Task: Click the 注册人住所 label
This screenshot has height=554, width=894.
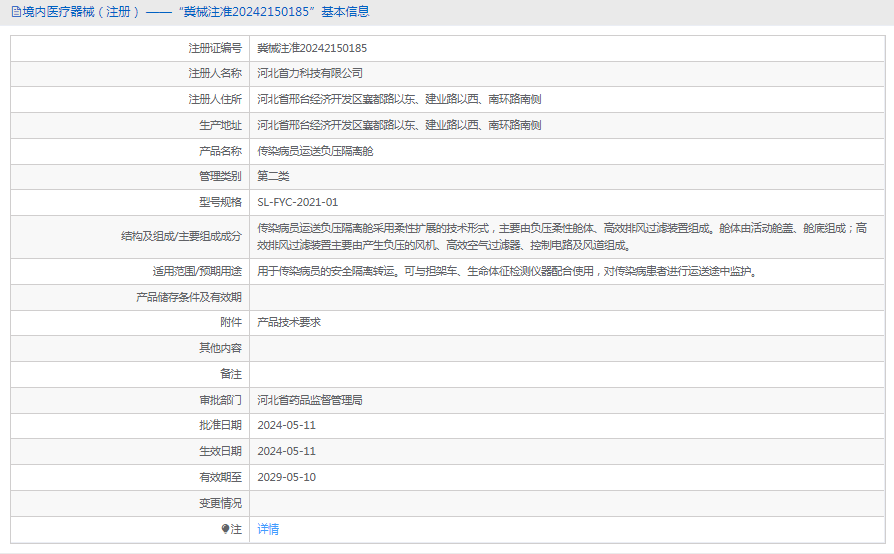Action: pyautogui.click(x=215, y=99)
